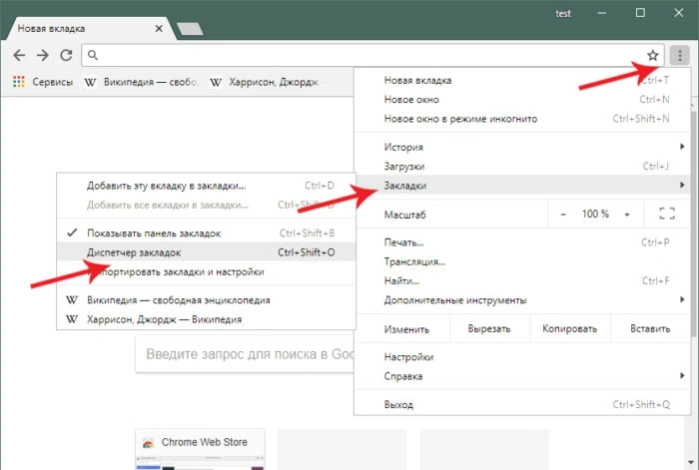The image size is (699, 470).
Task: Select Новое окно menu item
Action: coord(523,99)
